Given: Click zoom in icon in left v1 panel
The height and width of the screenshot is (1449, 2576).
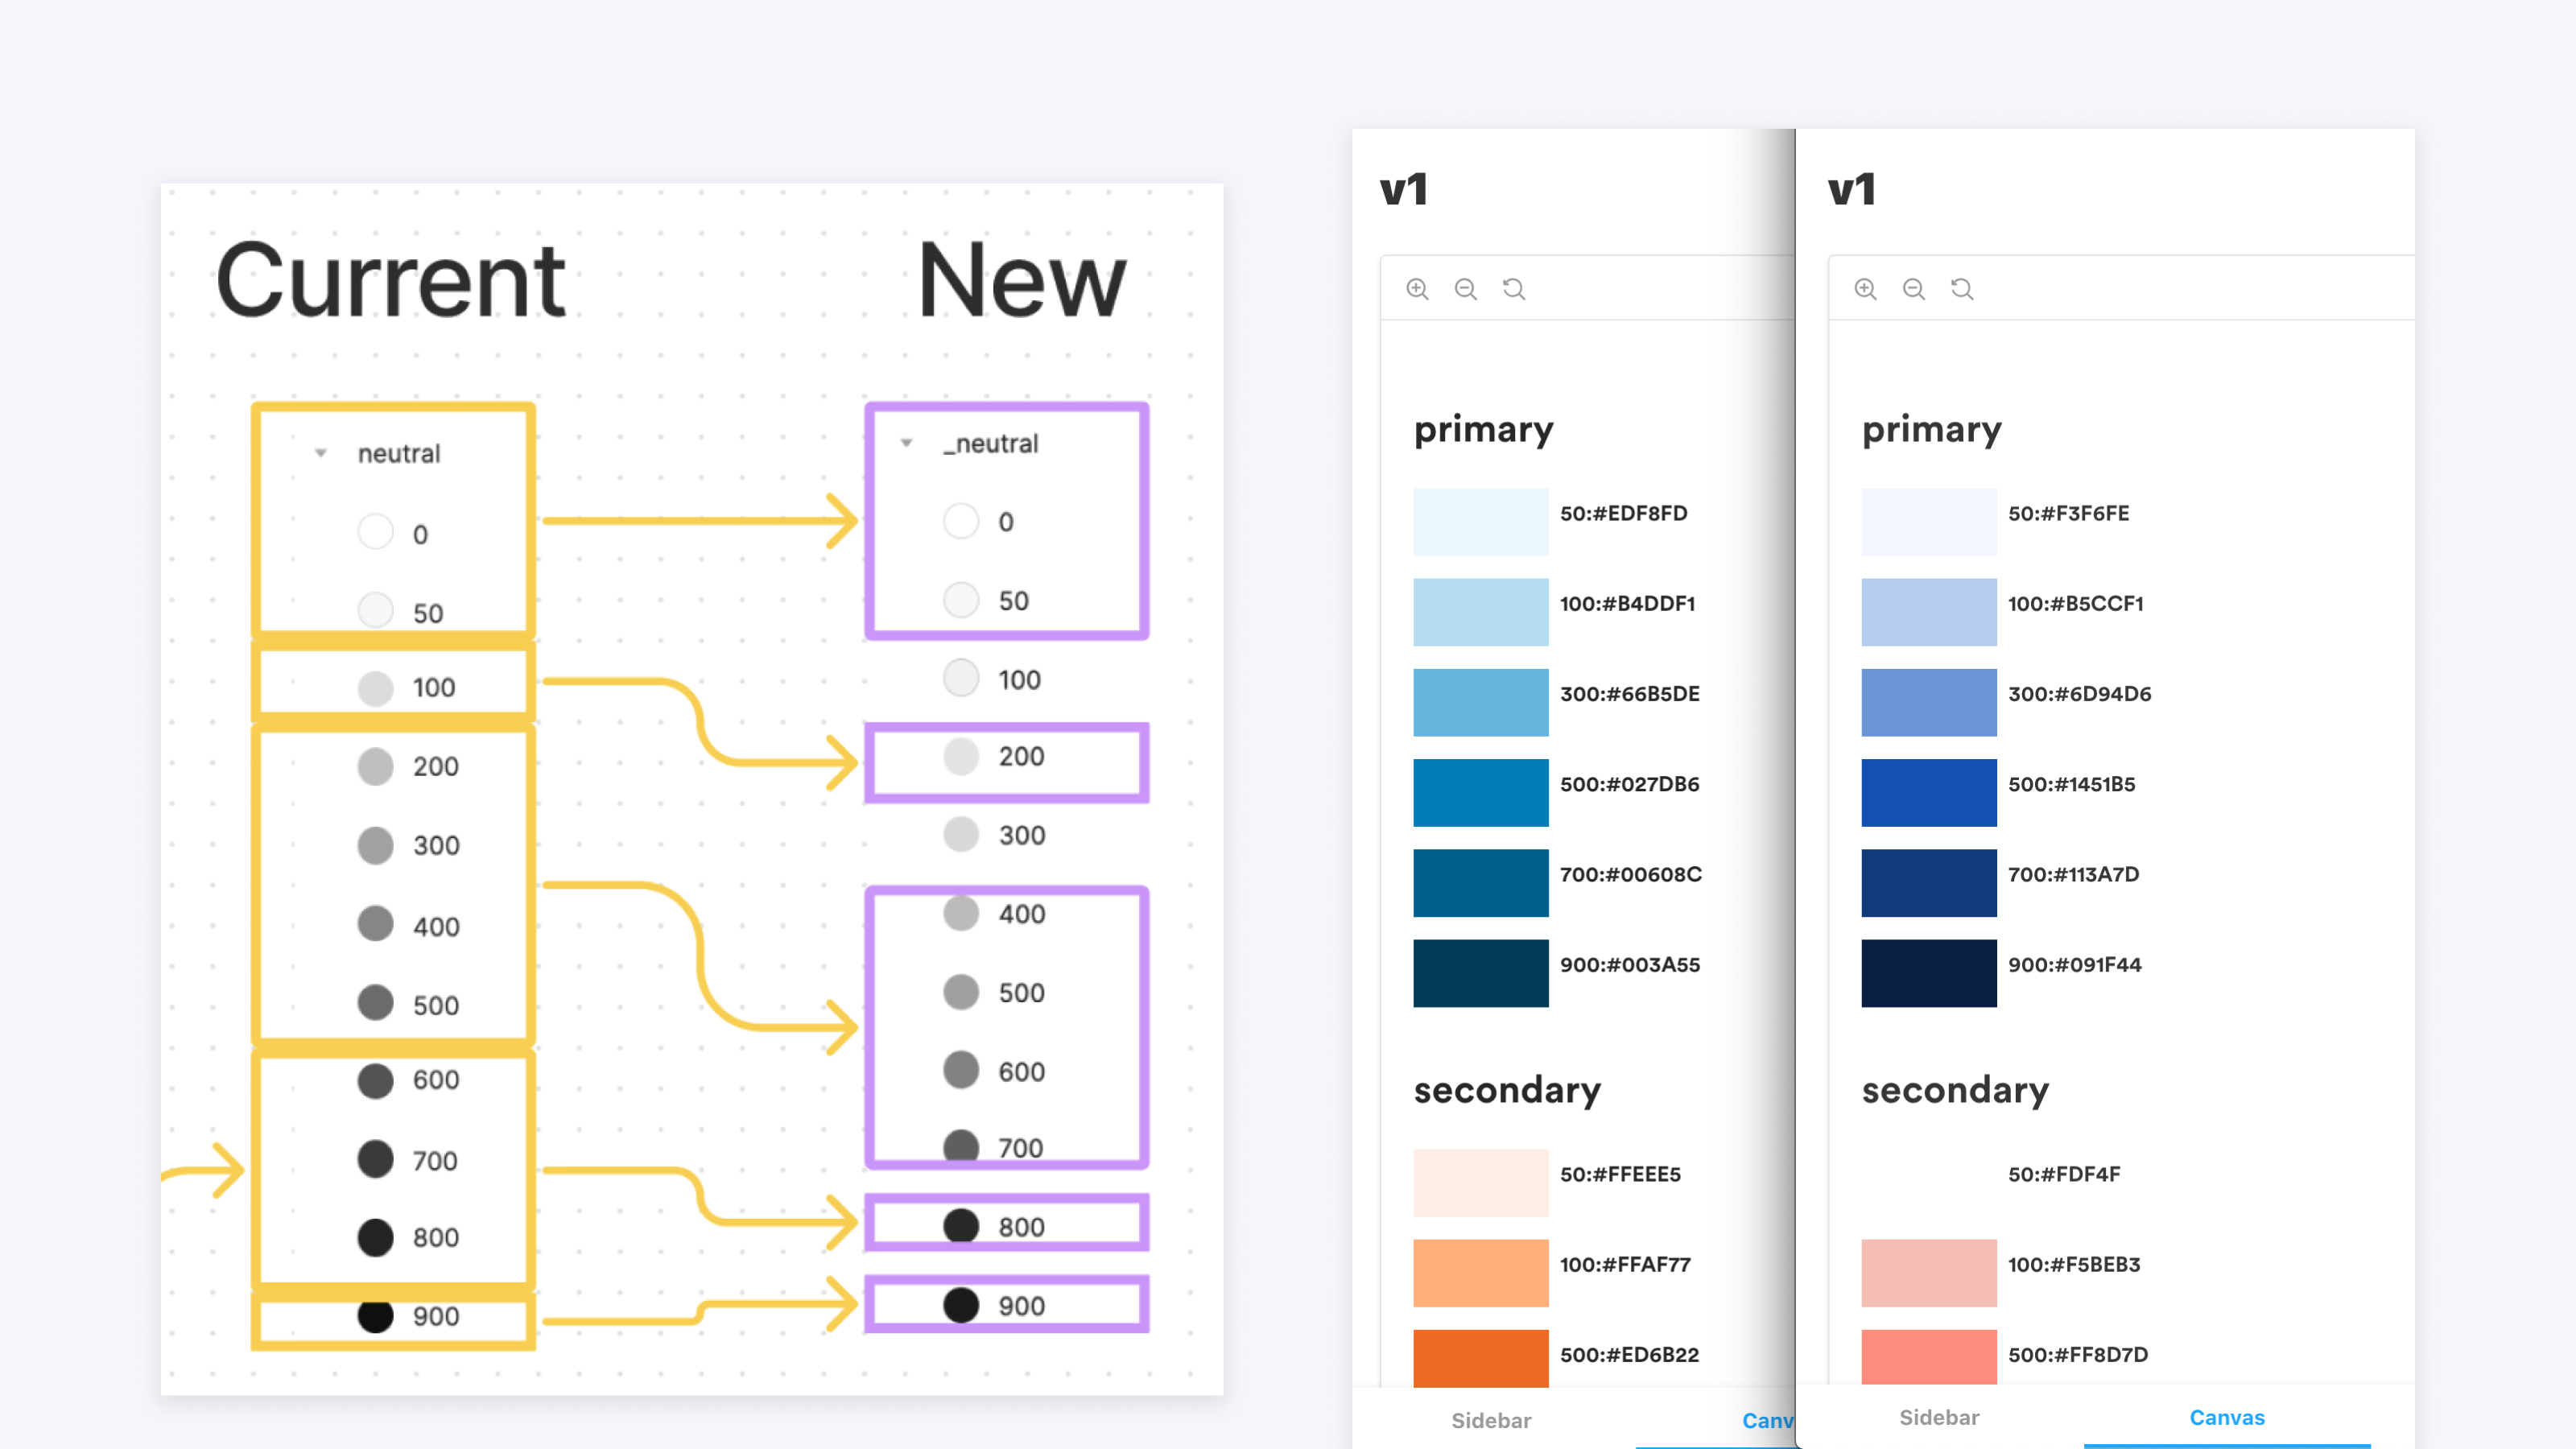Looking at the screenshot, I should (x=1417, y=289).
